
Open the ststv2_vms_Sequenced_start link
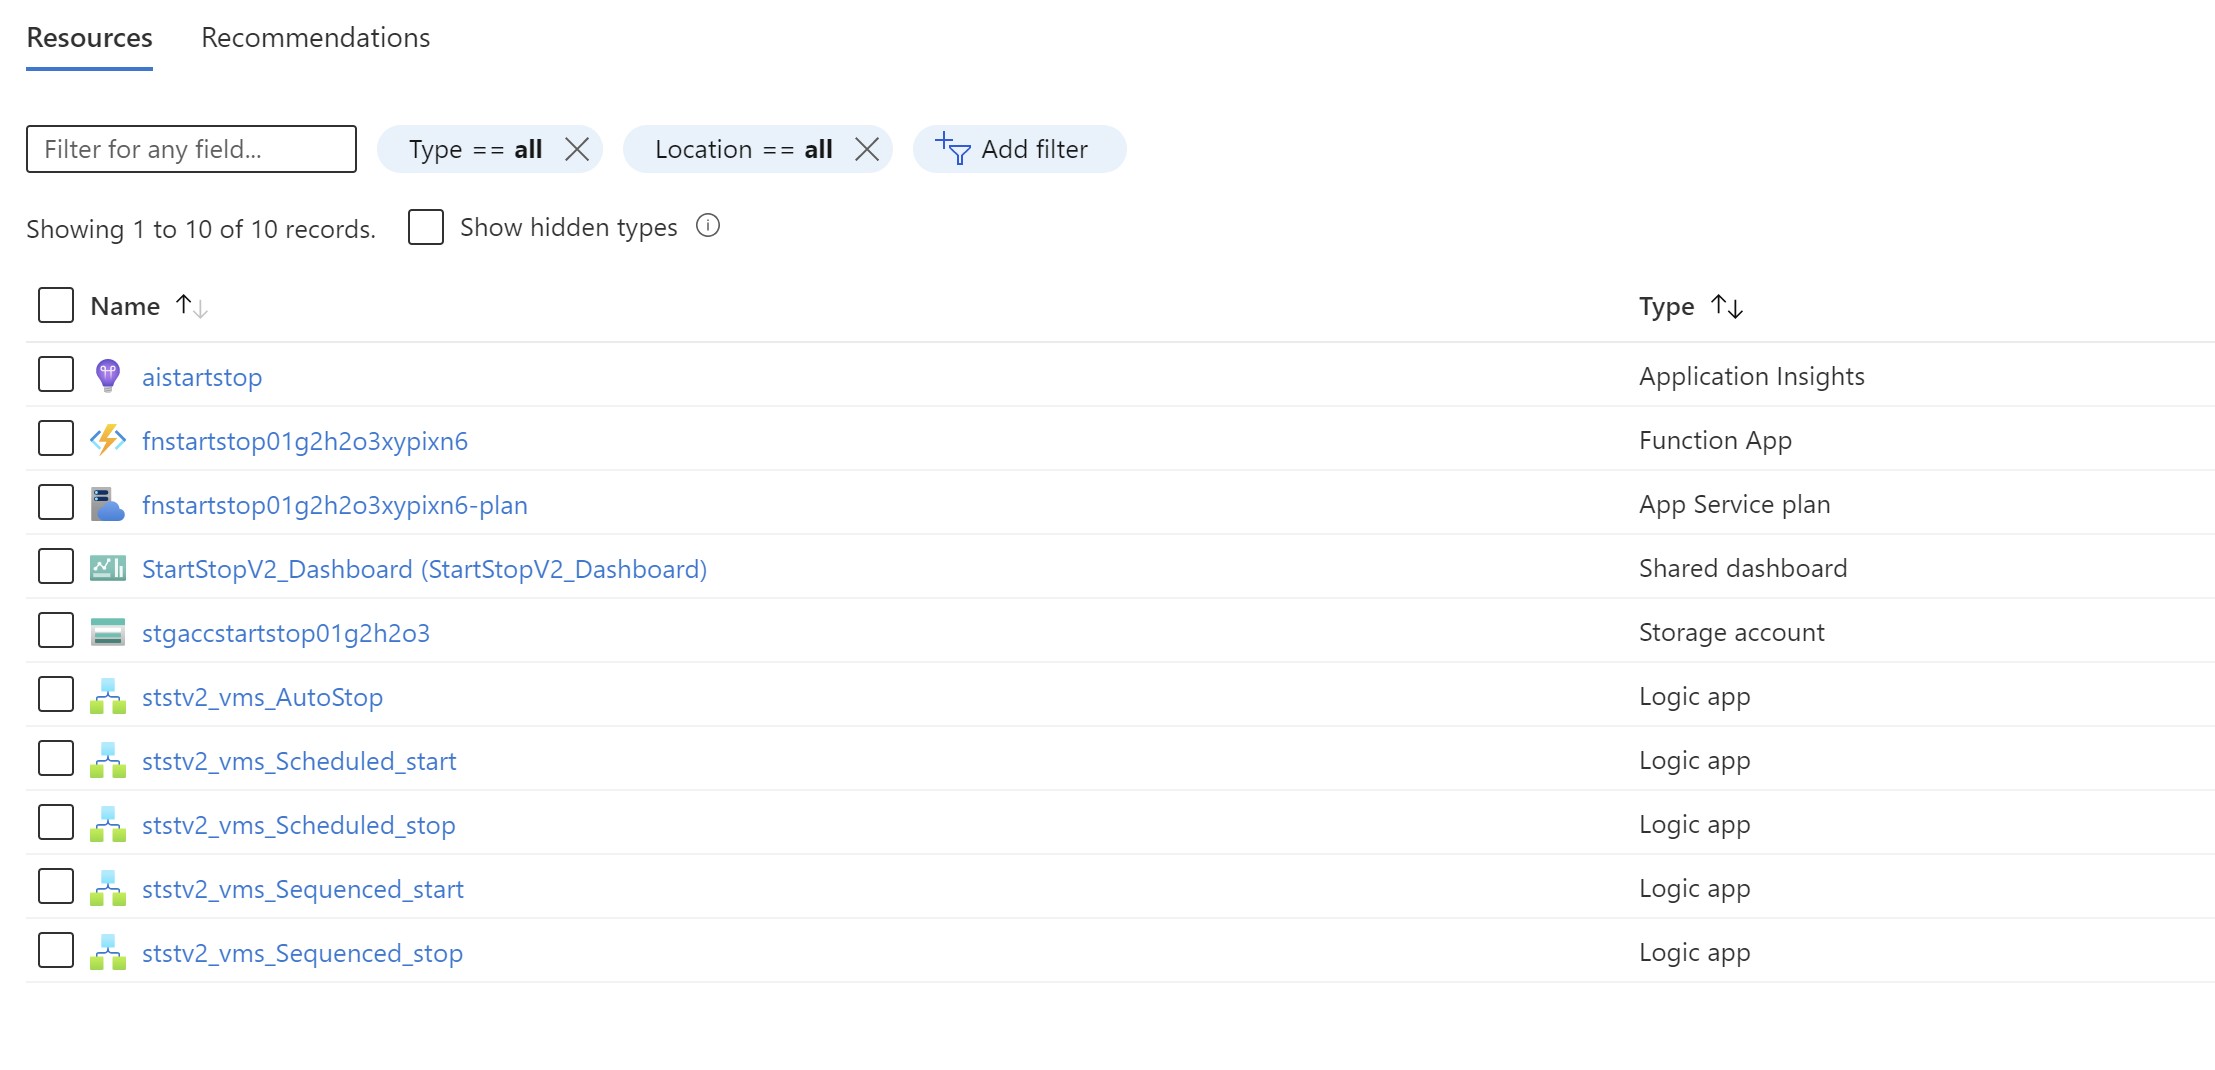click(303, 889)
